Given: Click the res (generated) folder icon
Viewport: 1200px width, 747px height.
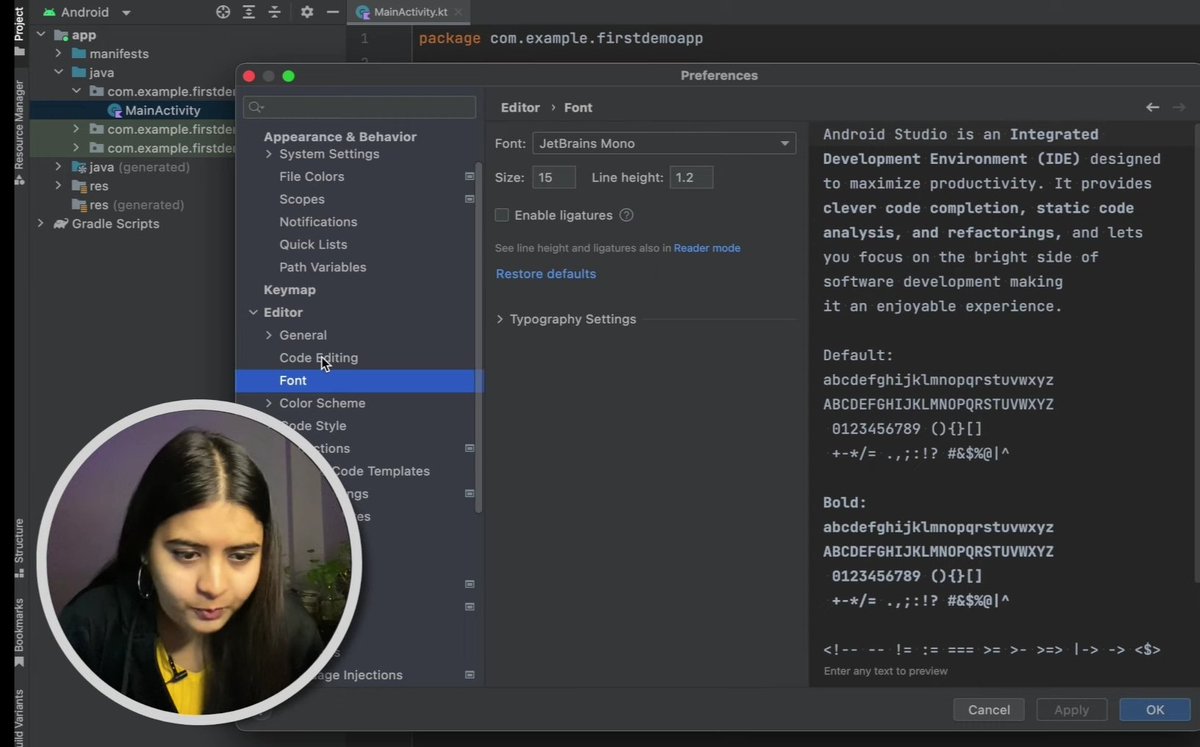Looking at the screenshot, I should 79,205.
